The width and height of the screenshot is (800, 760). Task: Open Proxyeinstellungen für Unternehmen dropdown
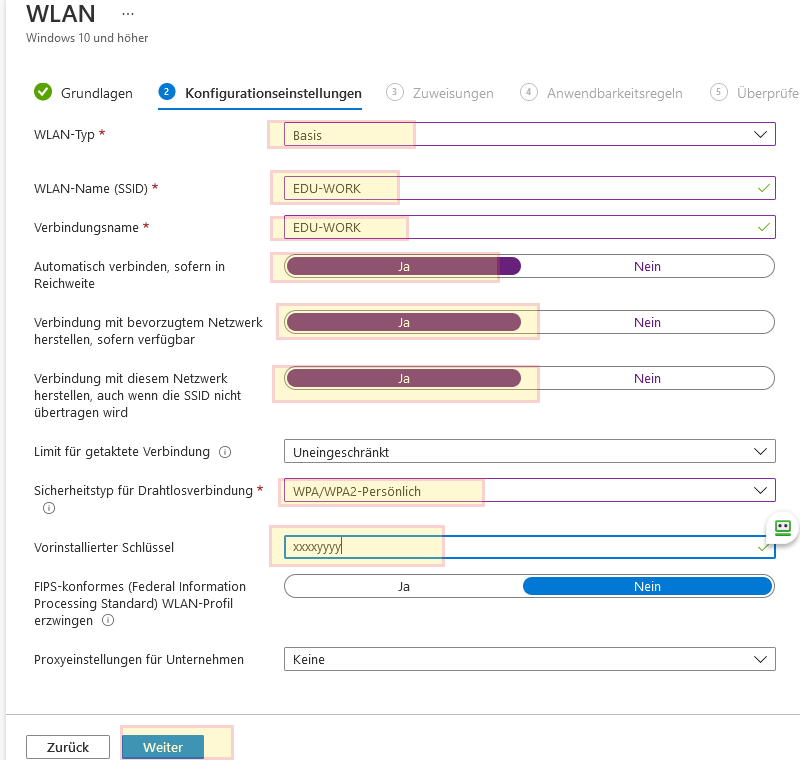[x=529, y=659]
